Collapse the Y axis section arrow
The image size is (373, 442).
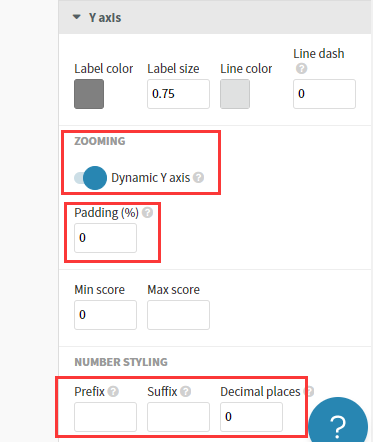pos(77,17)
